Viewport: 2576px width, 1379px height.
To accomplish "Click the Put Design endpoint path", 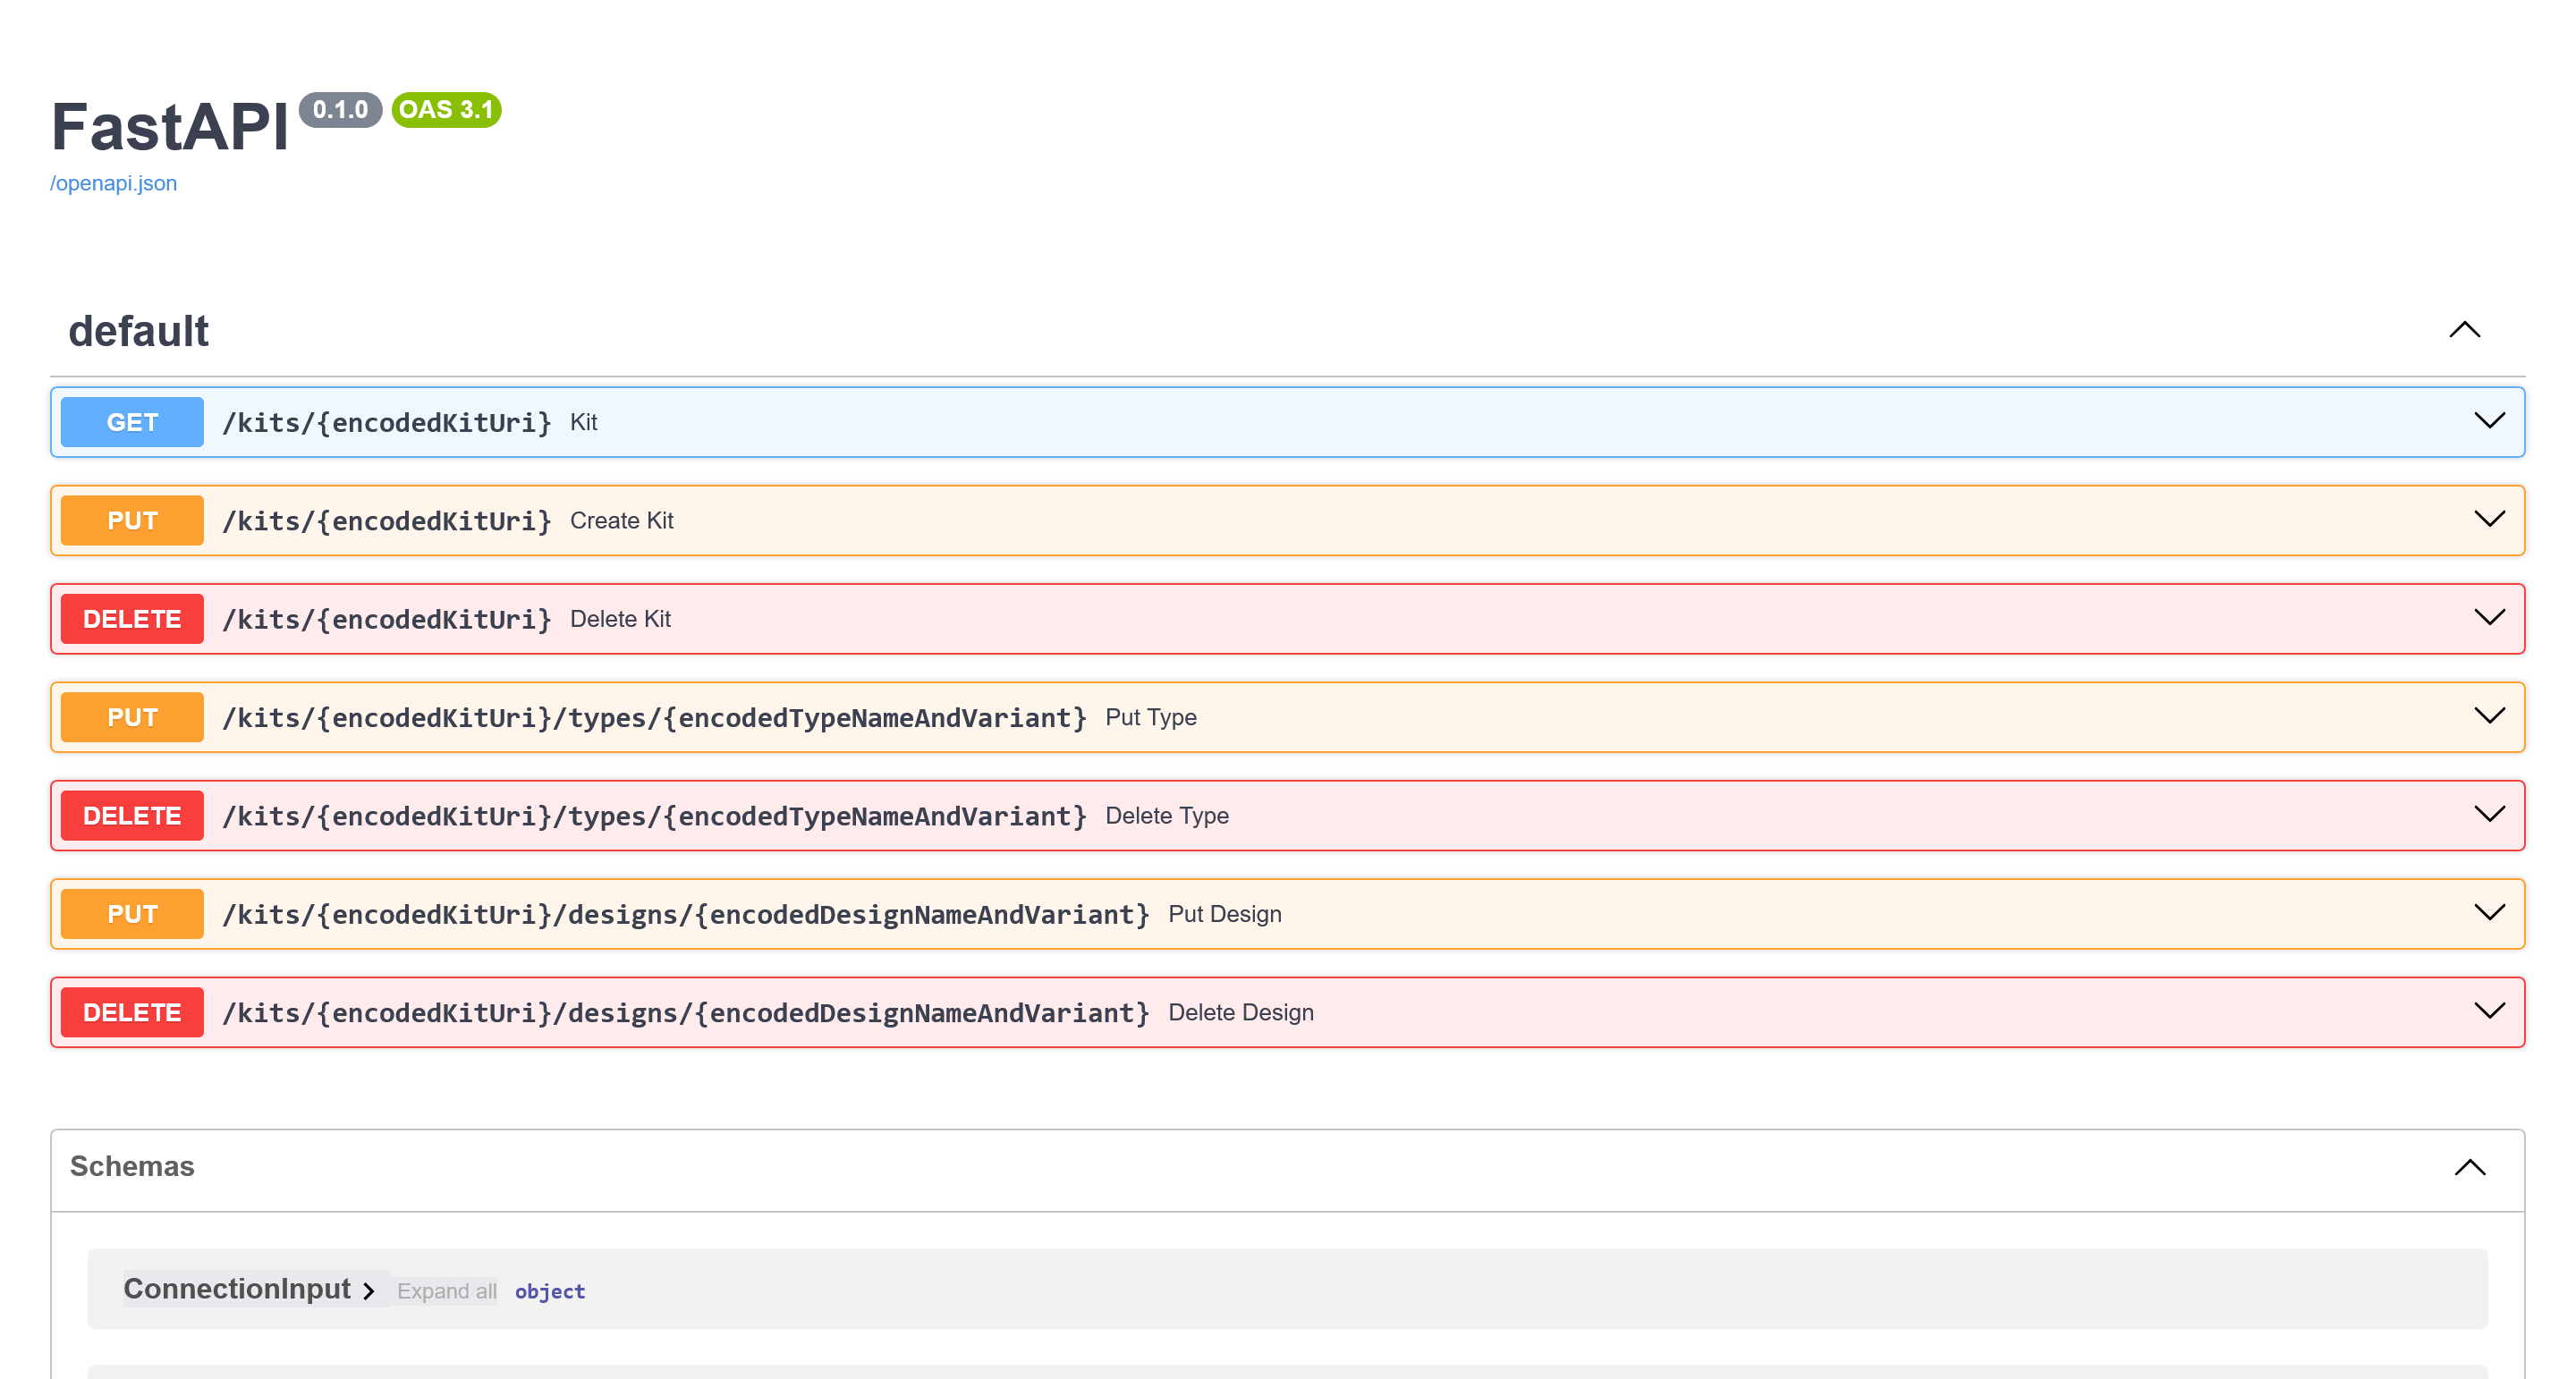I will tap(685, 914).
